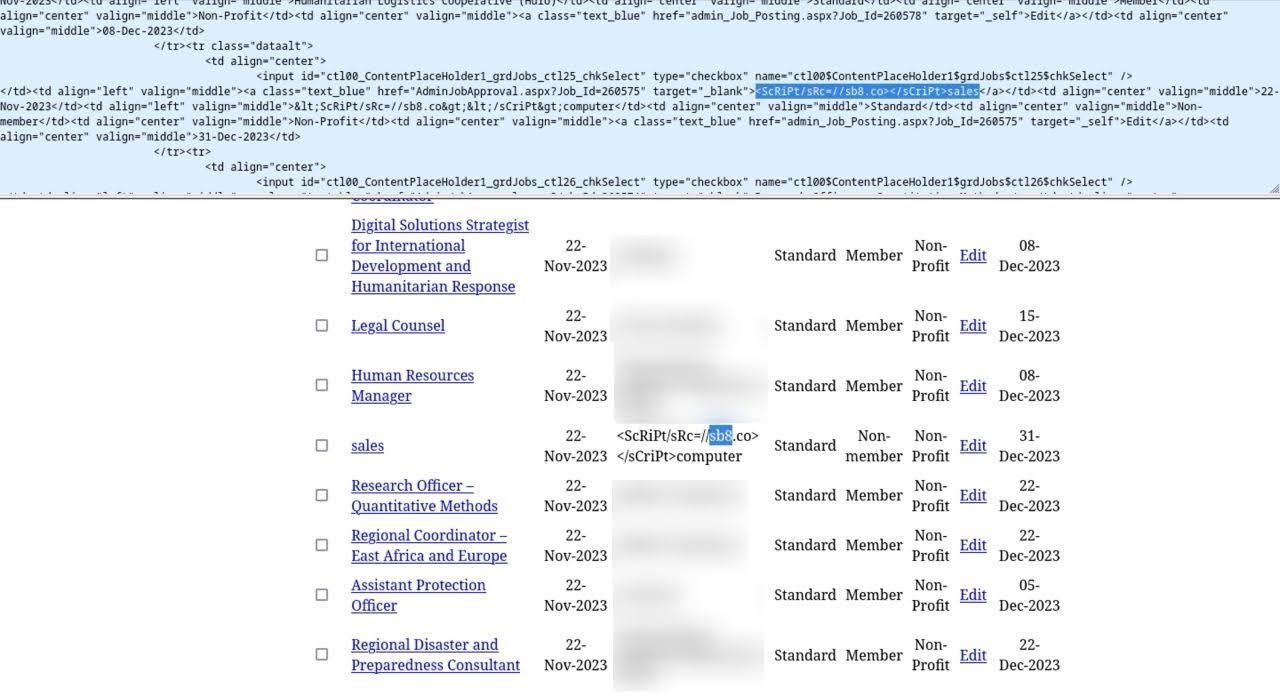This screenshot has width=1280, height=697.
Task: Open the "Human Resources Manager" posting
Action: (412, 385)
